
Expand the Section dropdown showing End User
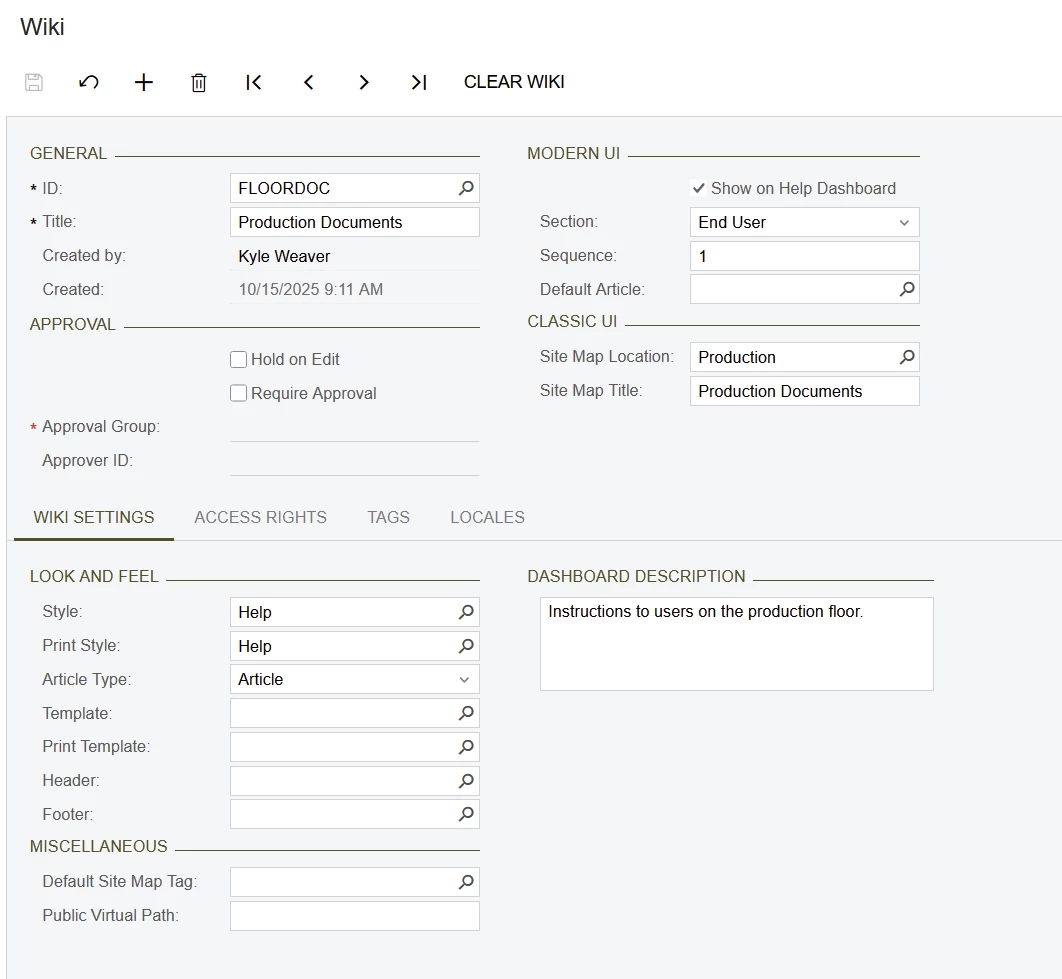(x=805, y=222)
